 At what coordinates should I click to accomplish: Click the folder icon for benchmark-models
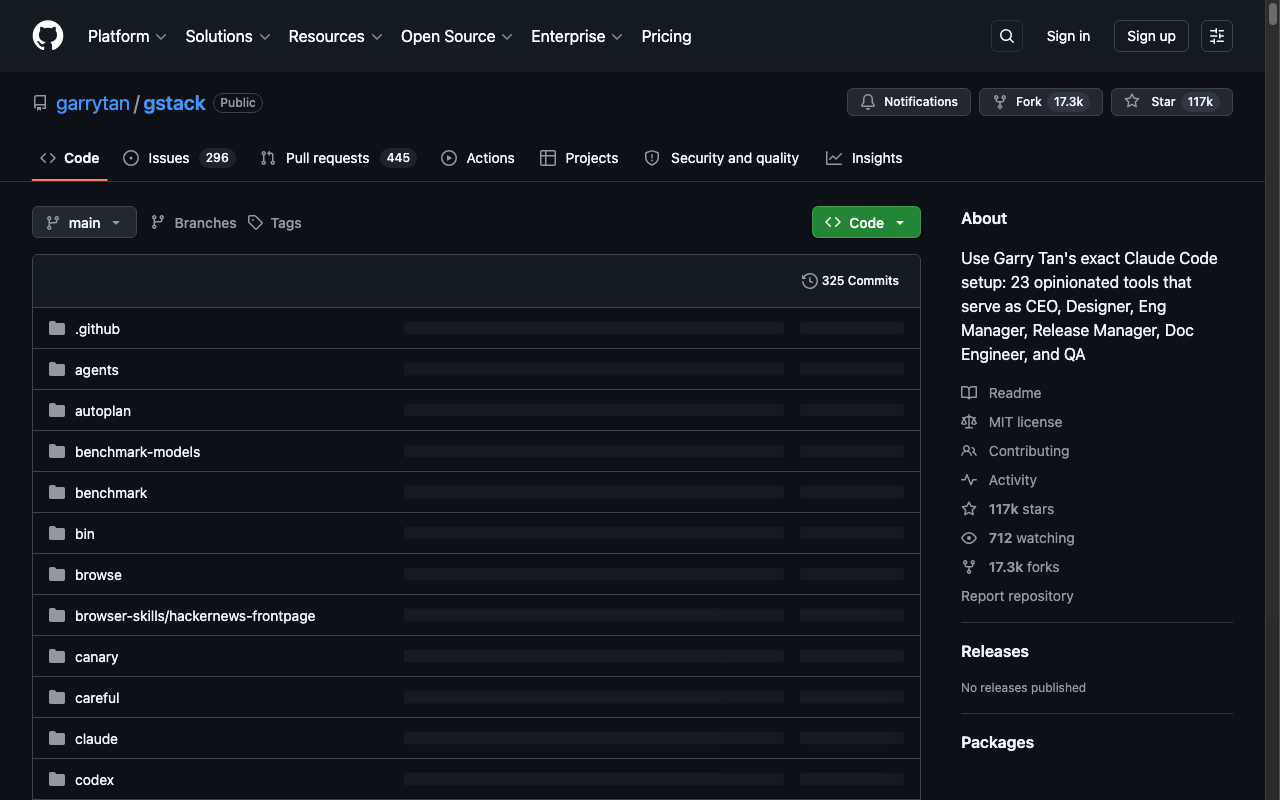(x=57, y=452)
